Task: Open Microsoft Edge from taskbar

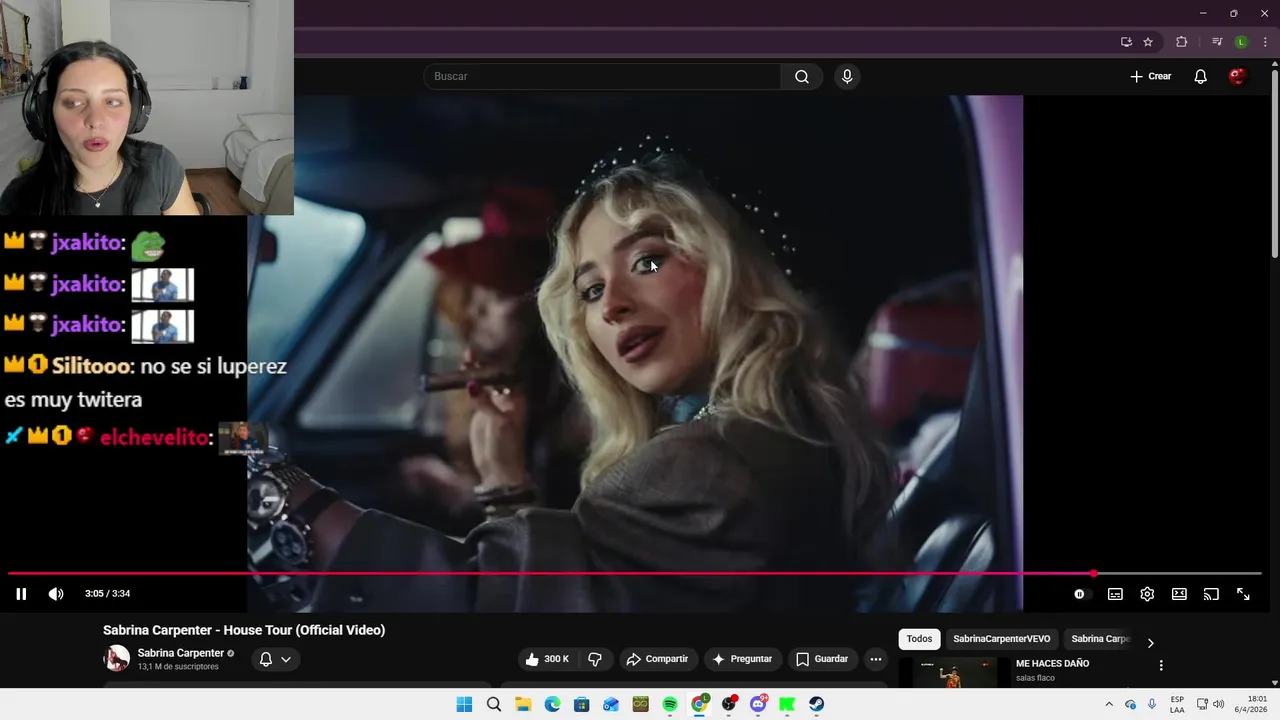Action: (552, 704)
